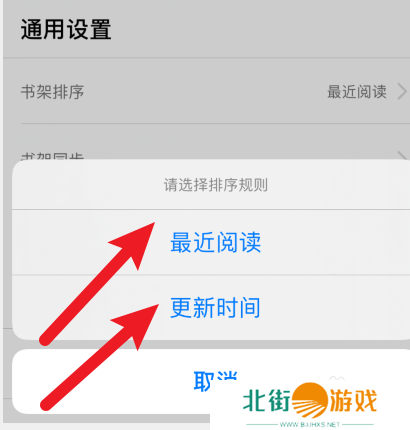This screenshot has width=410, height=430.
Task: Open the 书架排序 setting label
Action: click(x=52, y=92)
